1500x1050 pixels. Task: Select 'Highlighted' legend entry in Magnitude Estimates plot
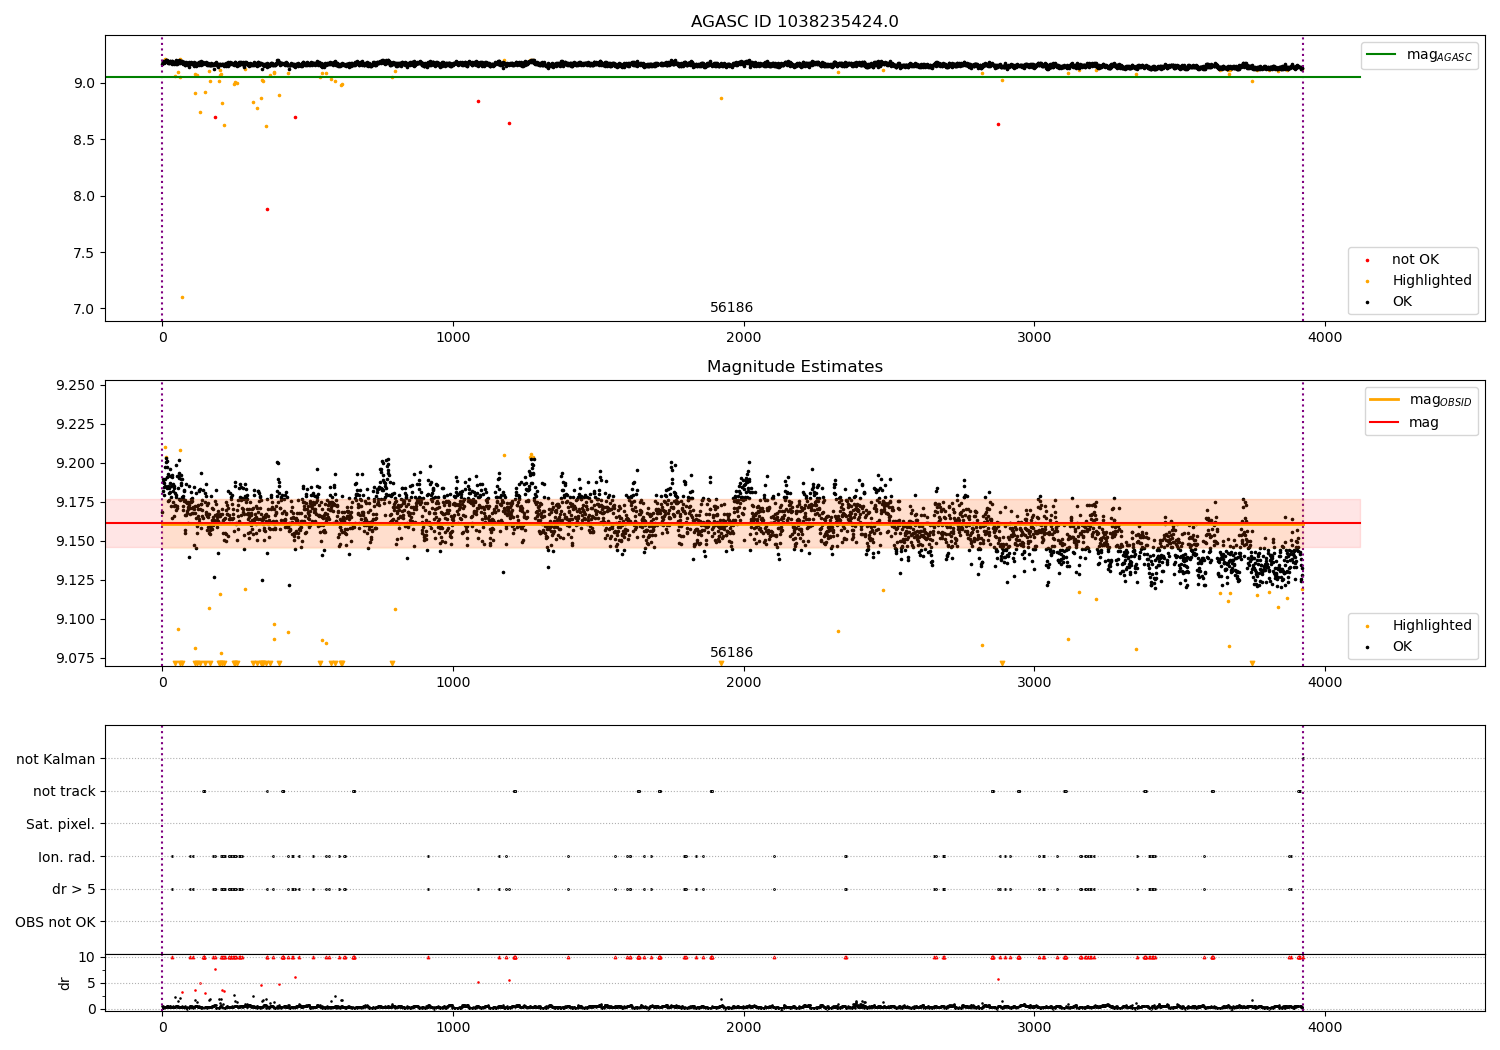pos(1432,626)
